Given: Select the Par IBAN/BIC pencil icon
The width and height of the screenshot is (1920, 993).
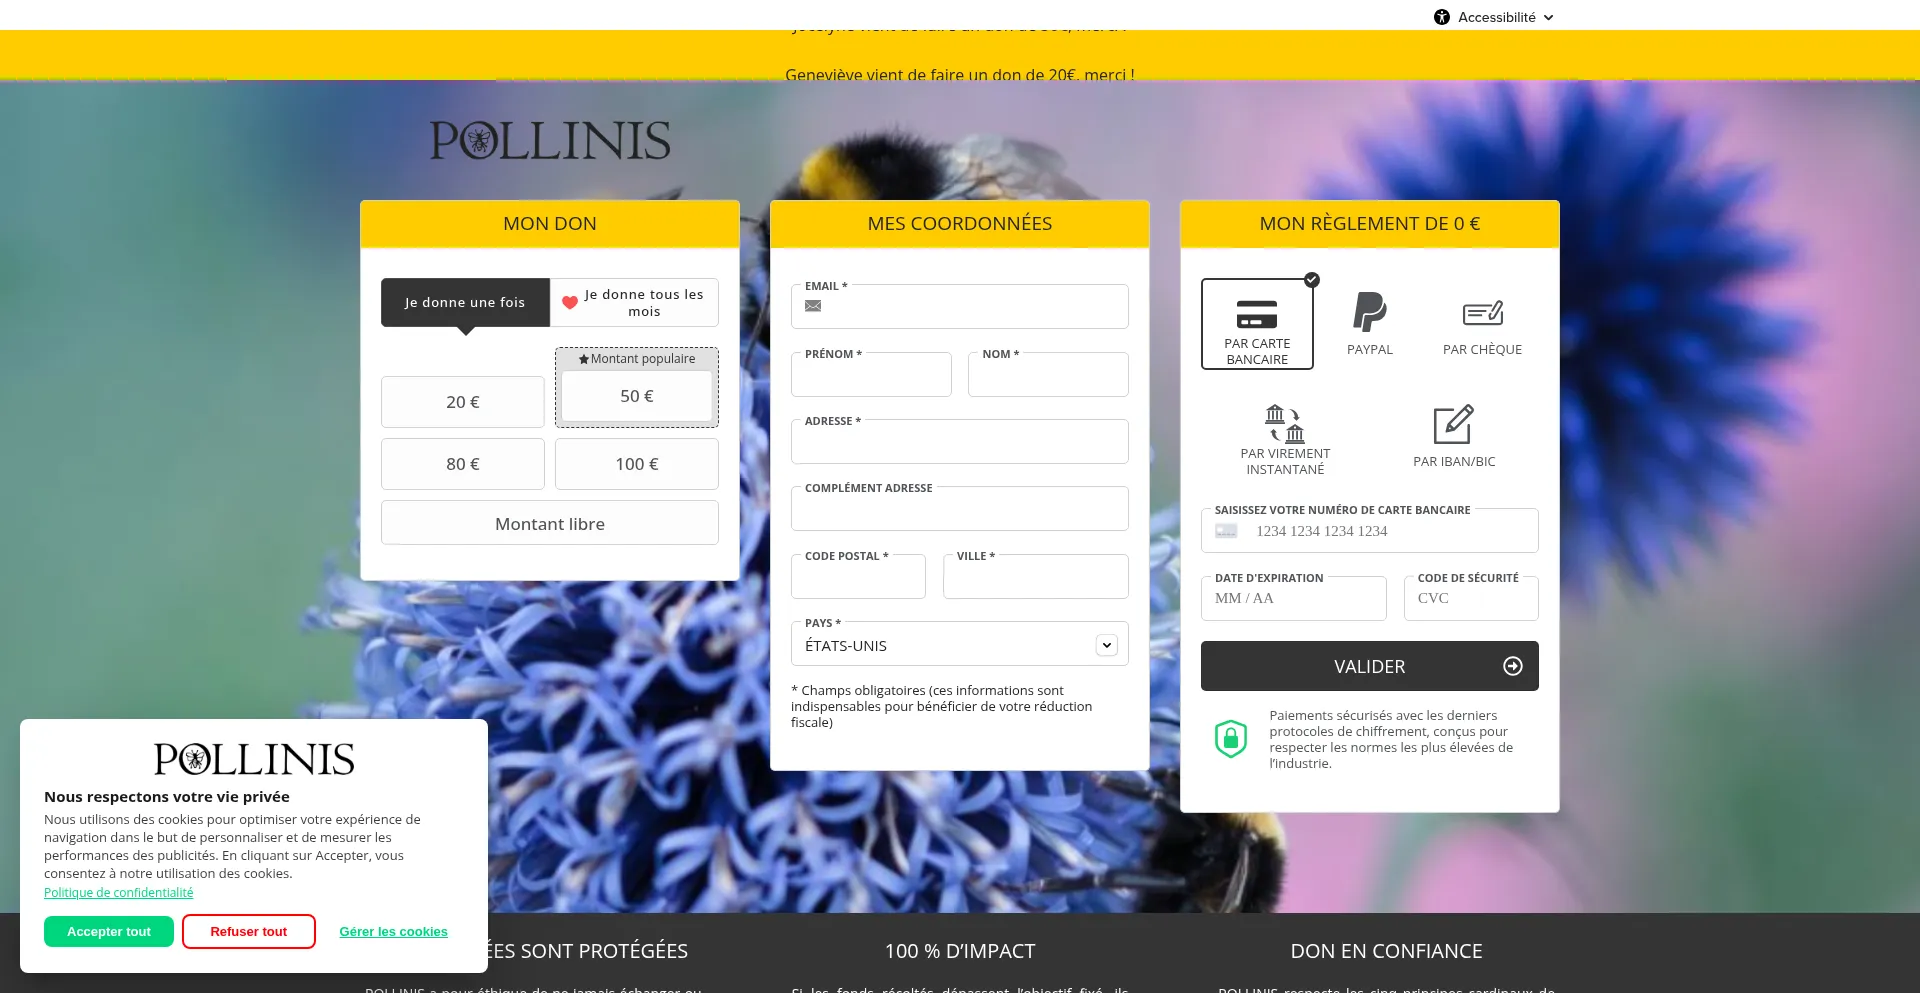Looking at the screenshot, I should [1454, 424].
